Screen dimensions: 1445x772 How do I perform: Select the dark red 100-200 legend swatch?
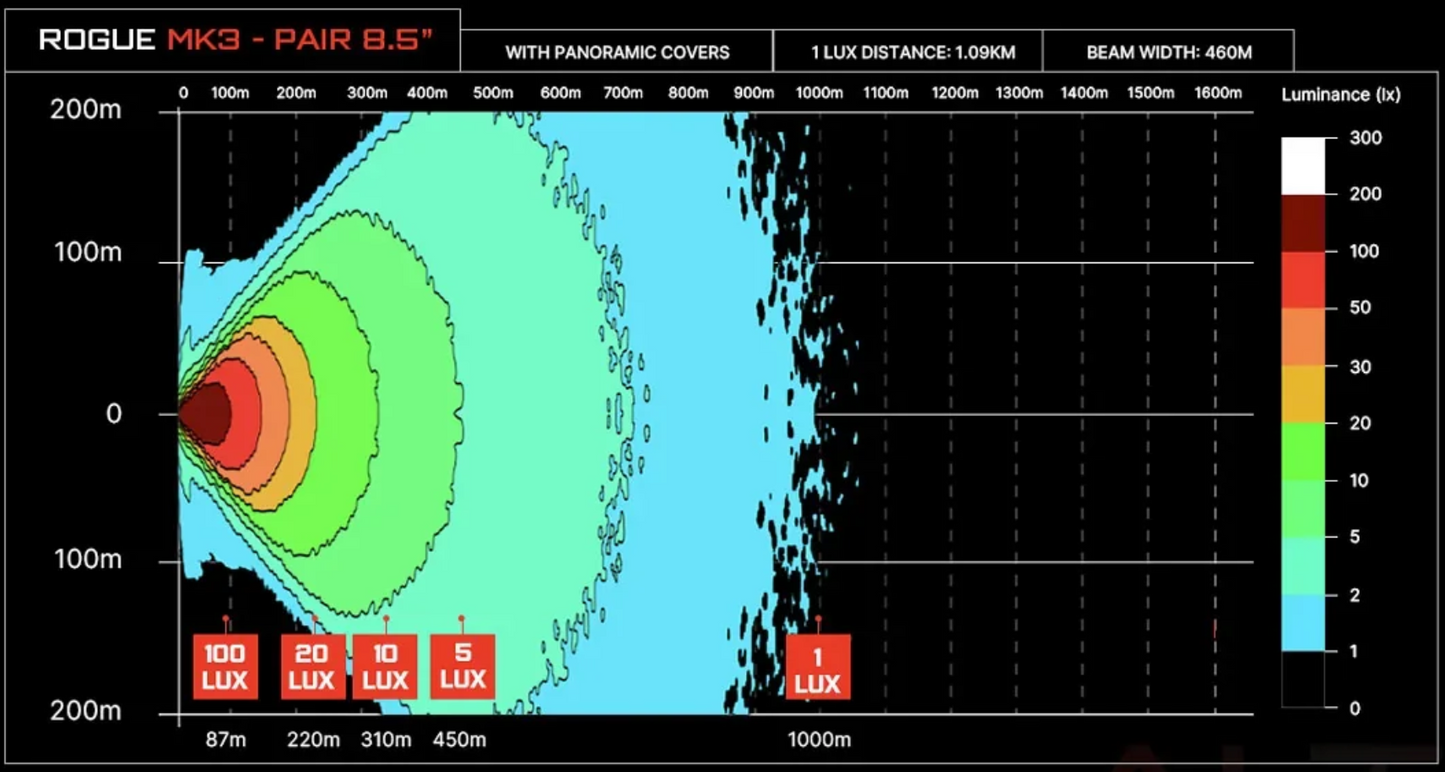pyautogui.click(x=1303, y=223)
